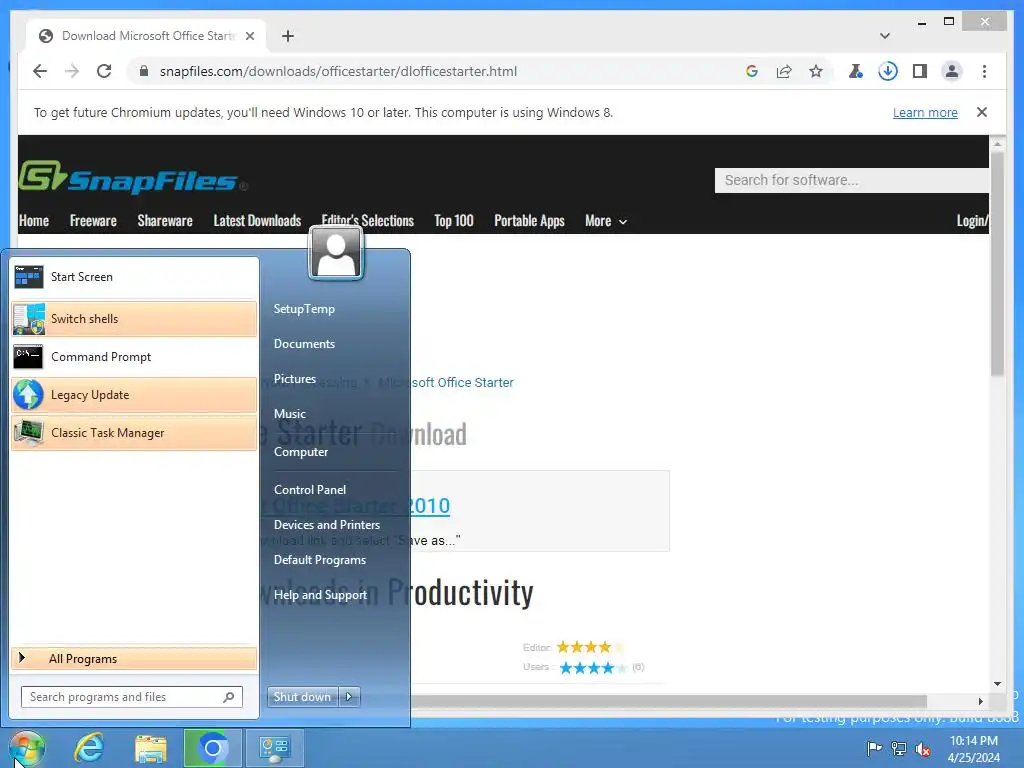Click the Learn more link

(925, 112)
